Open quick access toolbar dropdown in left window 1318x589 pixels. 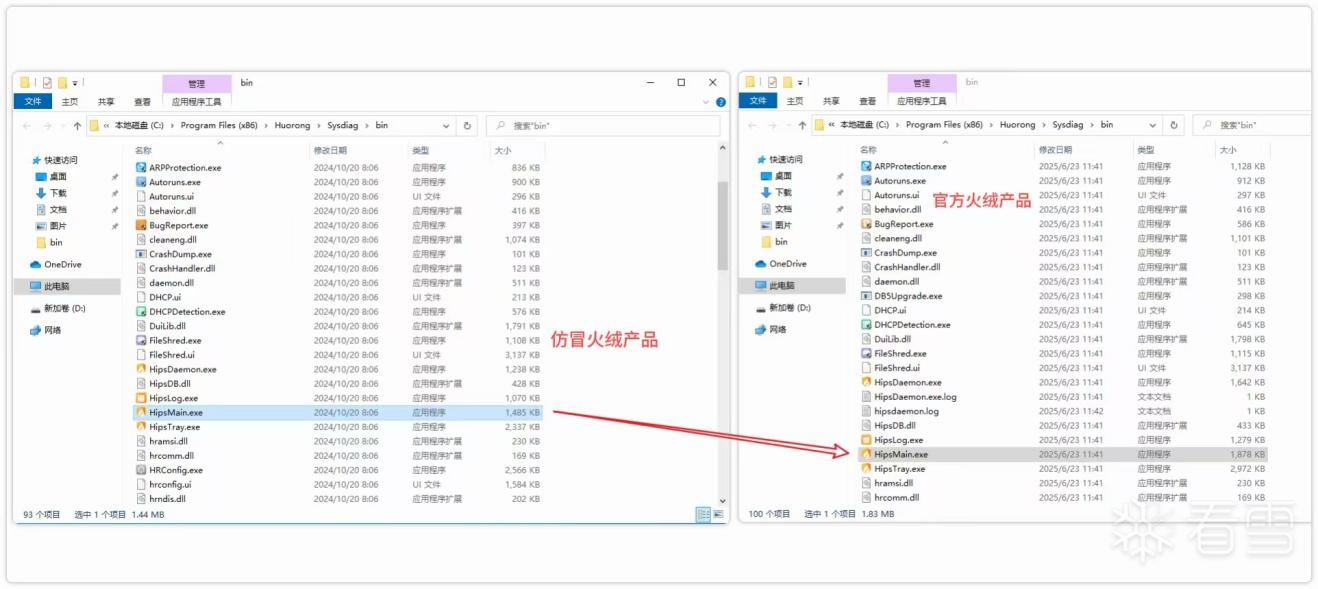point(75,83)
